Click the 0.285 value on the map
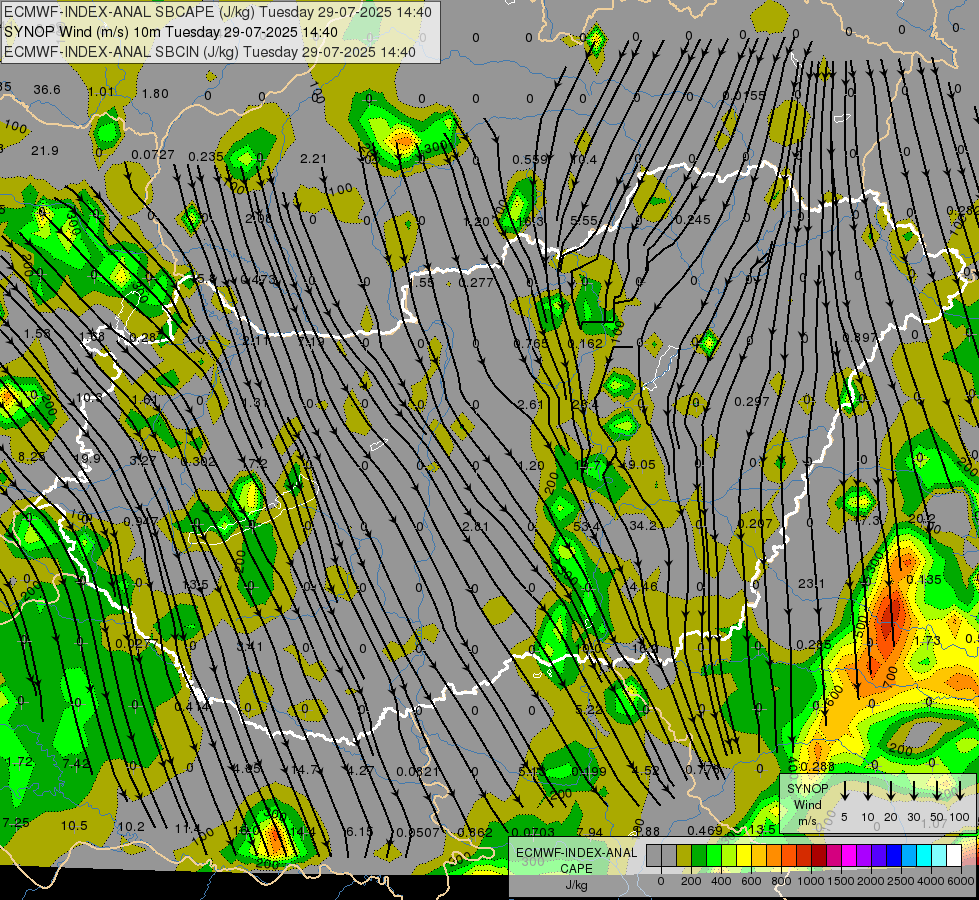 [x=814, y=645]
